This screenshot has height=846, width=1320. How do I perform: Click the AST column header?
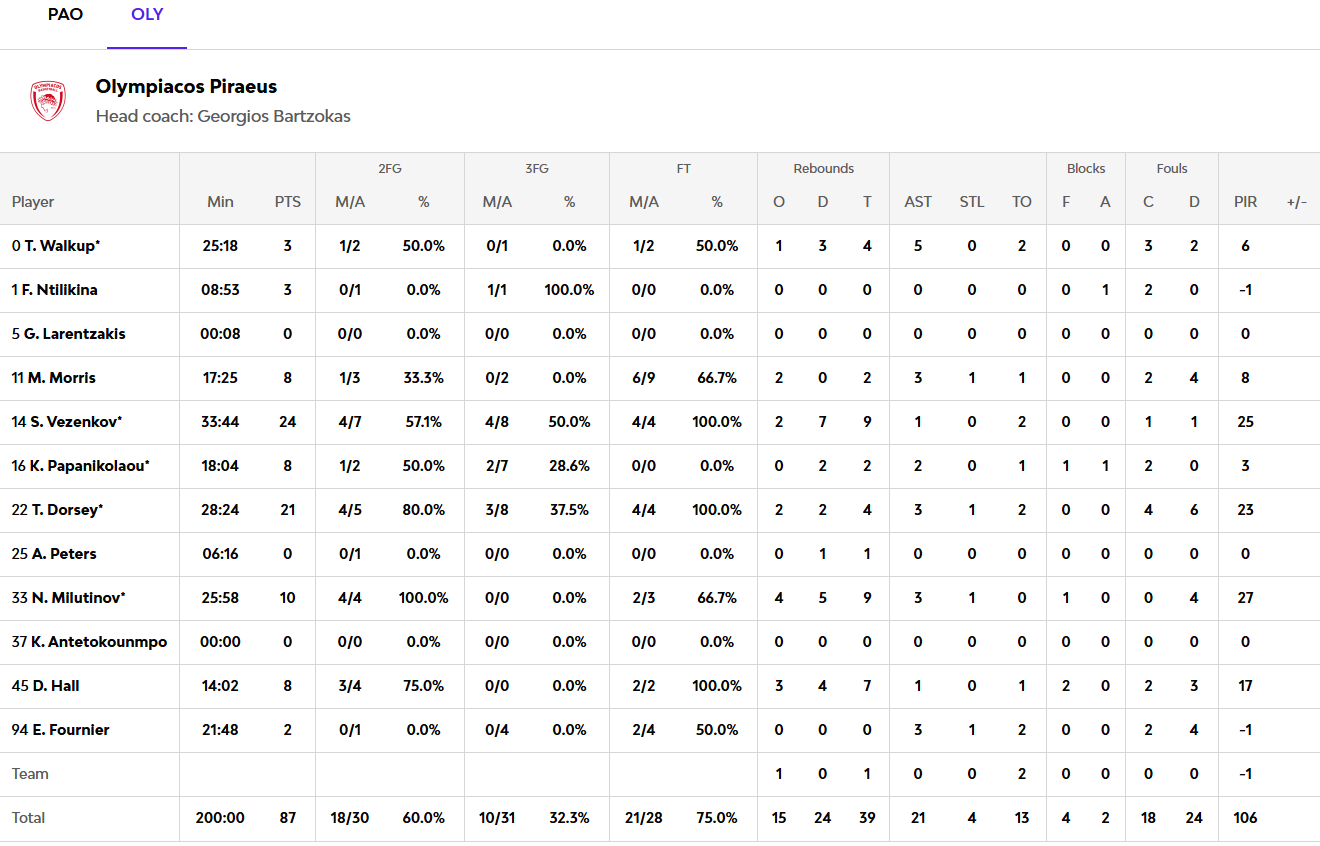point(918,202)
